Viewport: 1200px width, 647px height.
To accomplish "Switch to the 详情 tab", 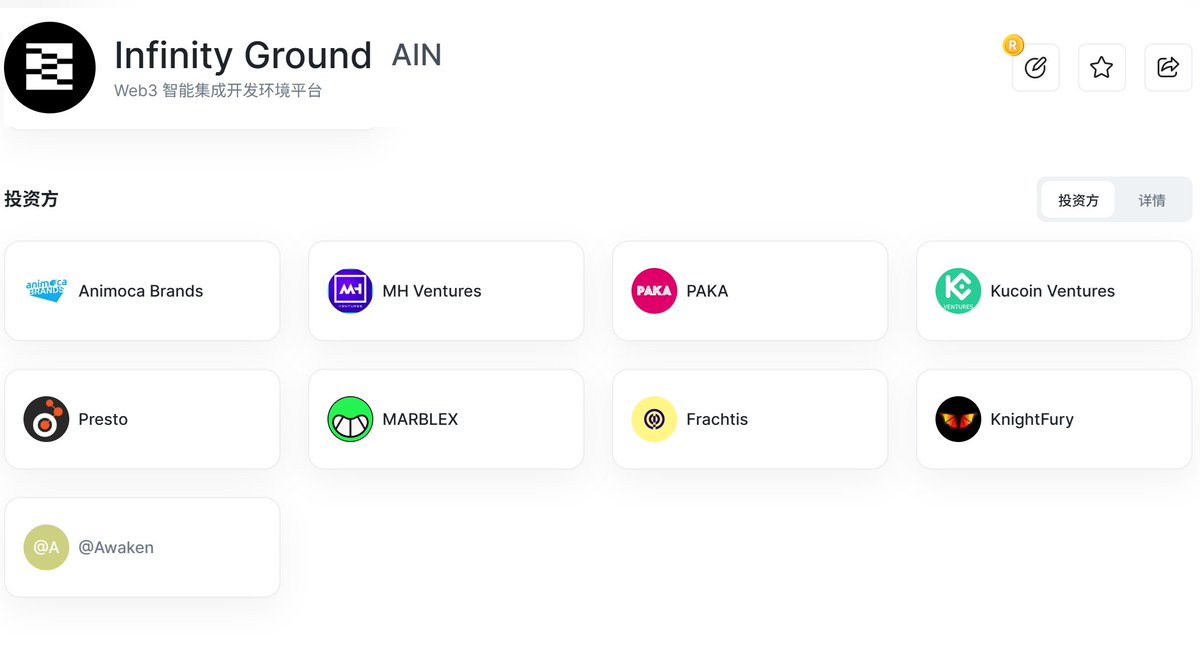I will (1152, 200).
